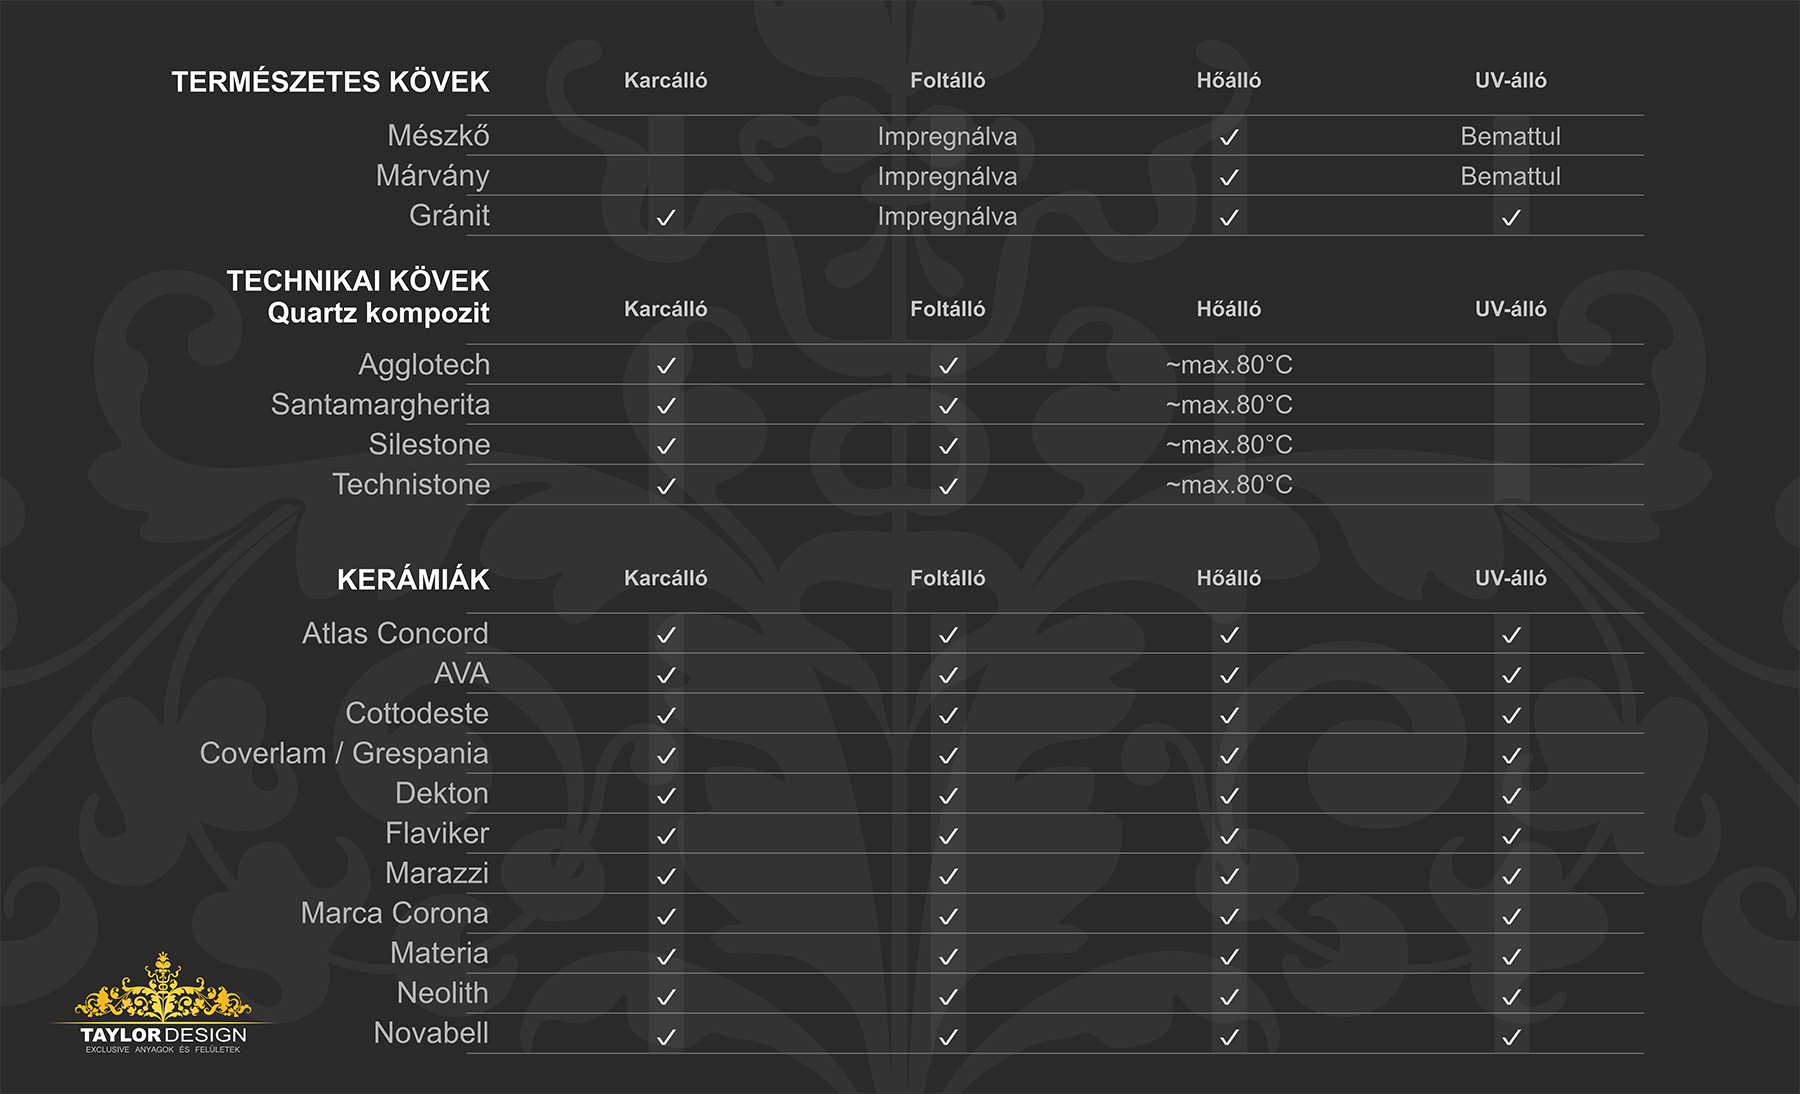
Task: Click the Santamargherita row label
Action: tap(380, 405)
